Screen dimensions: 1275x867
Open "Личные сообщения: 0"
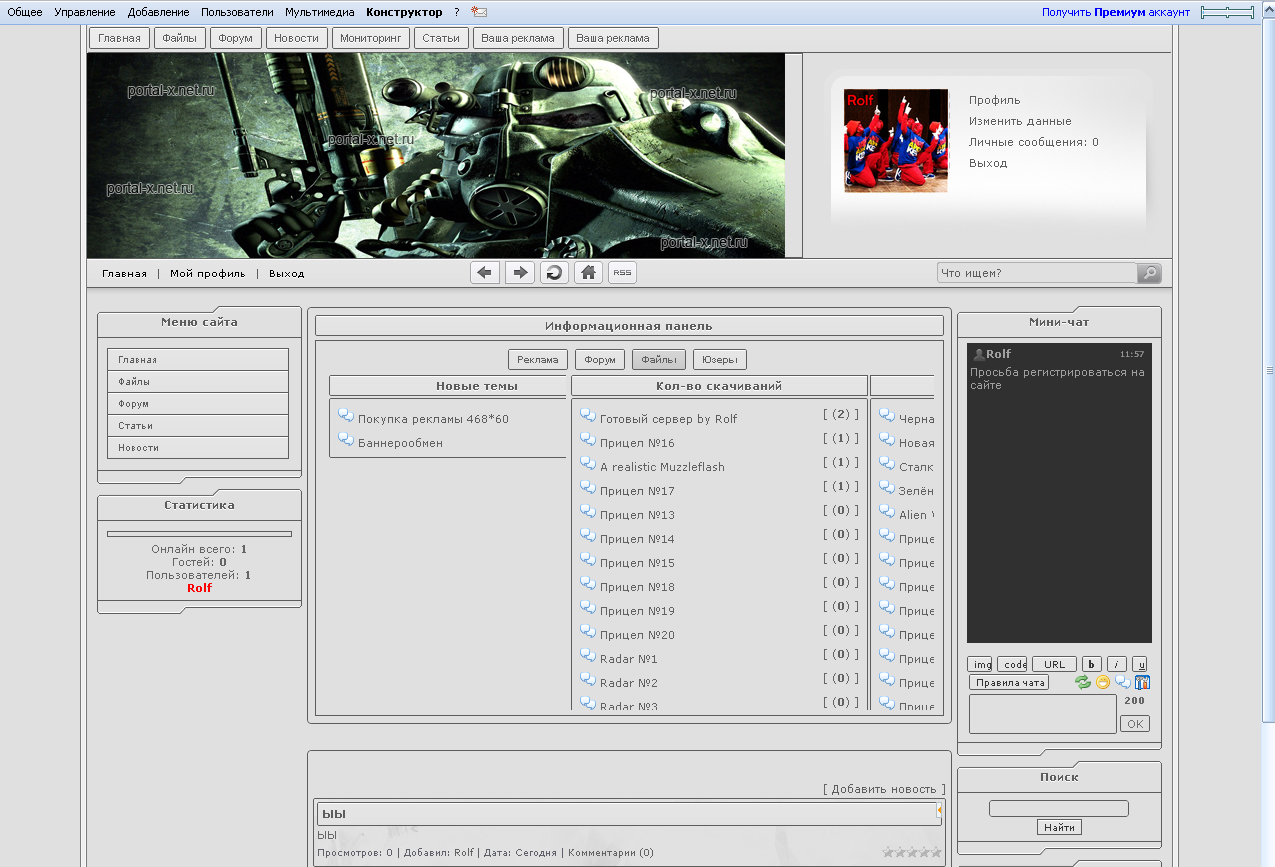(1034, 142)
